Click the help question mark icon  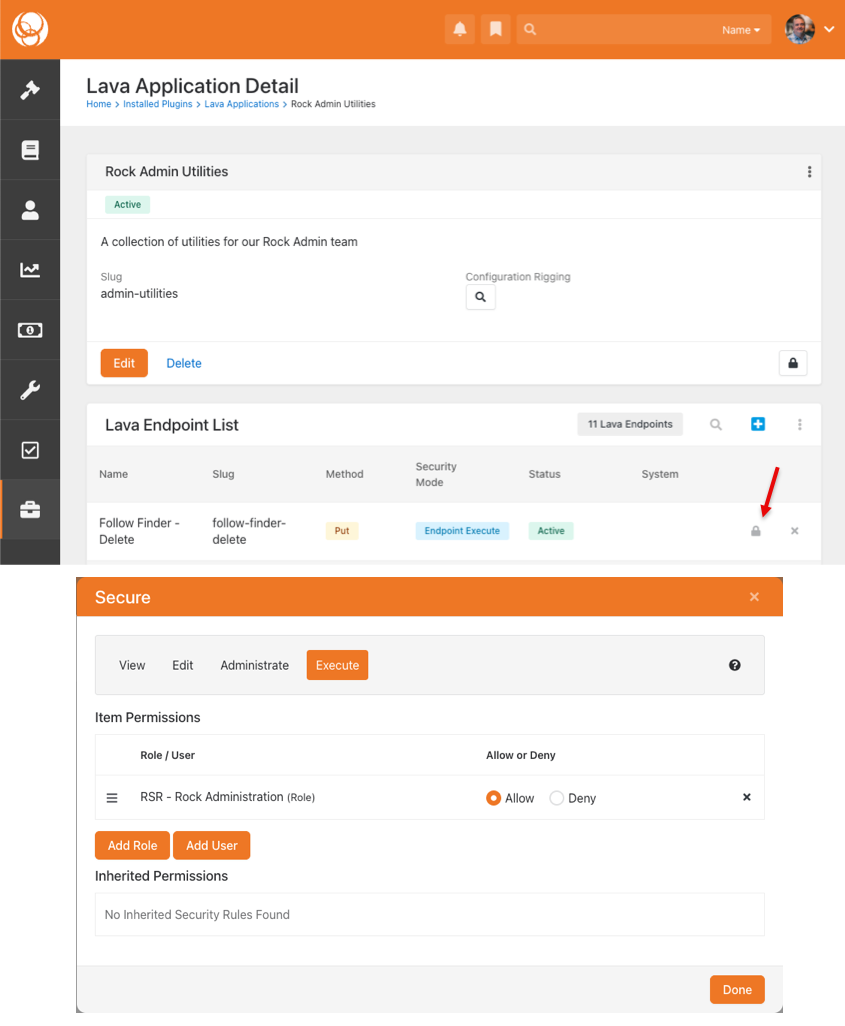tap(735, 665)
